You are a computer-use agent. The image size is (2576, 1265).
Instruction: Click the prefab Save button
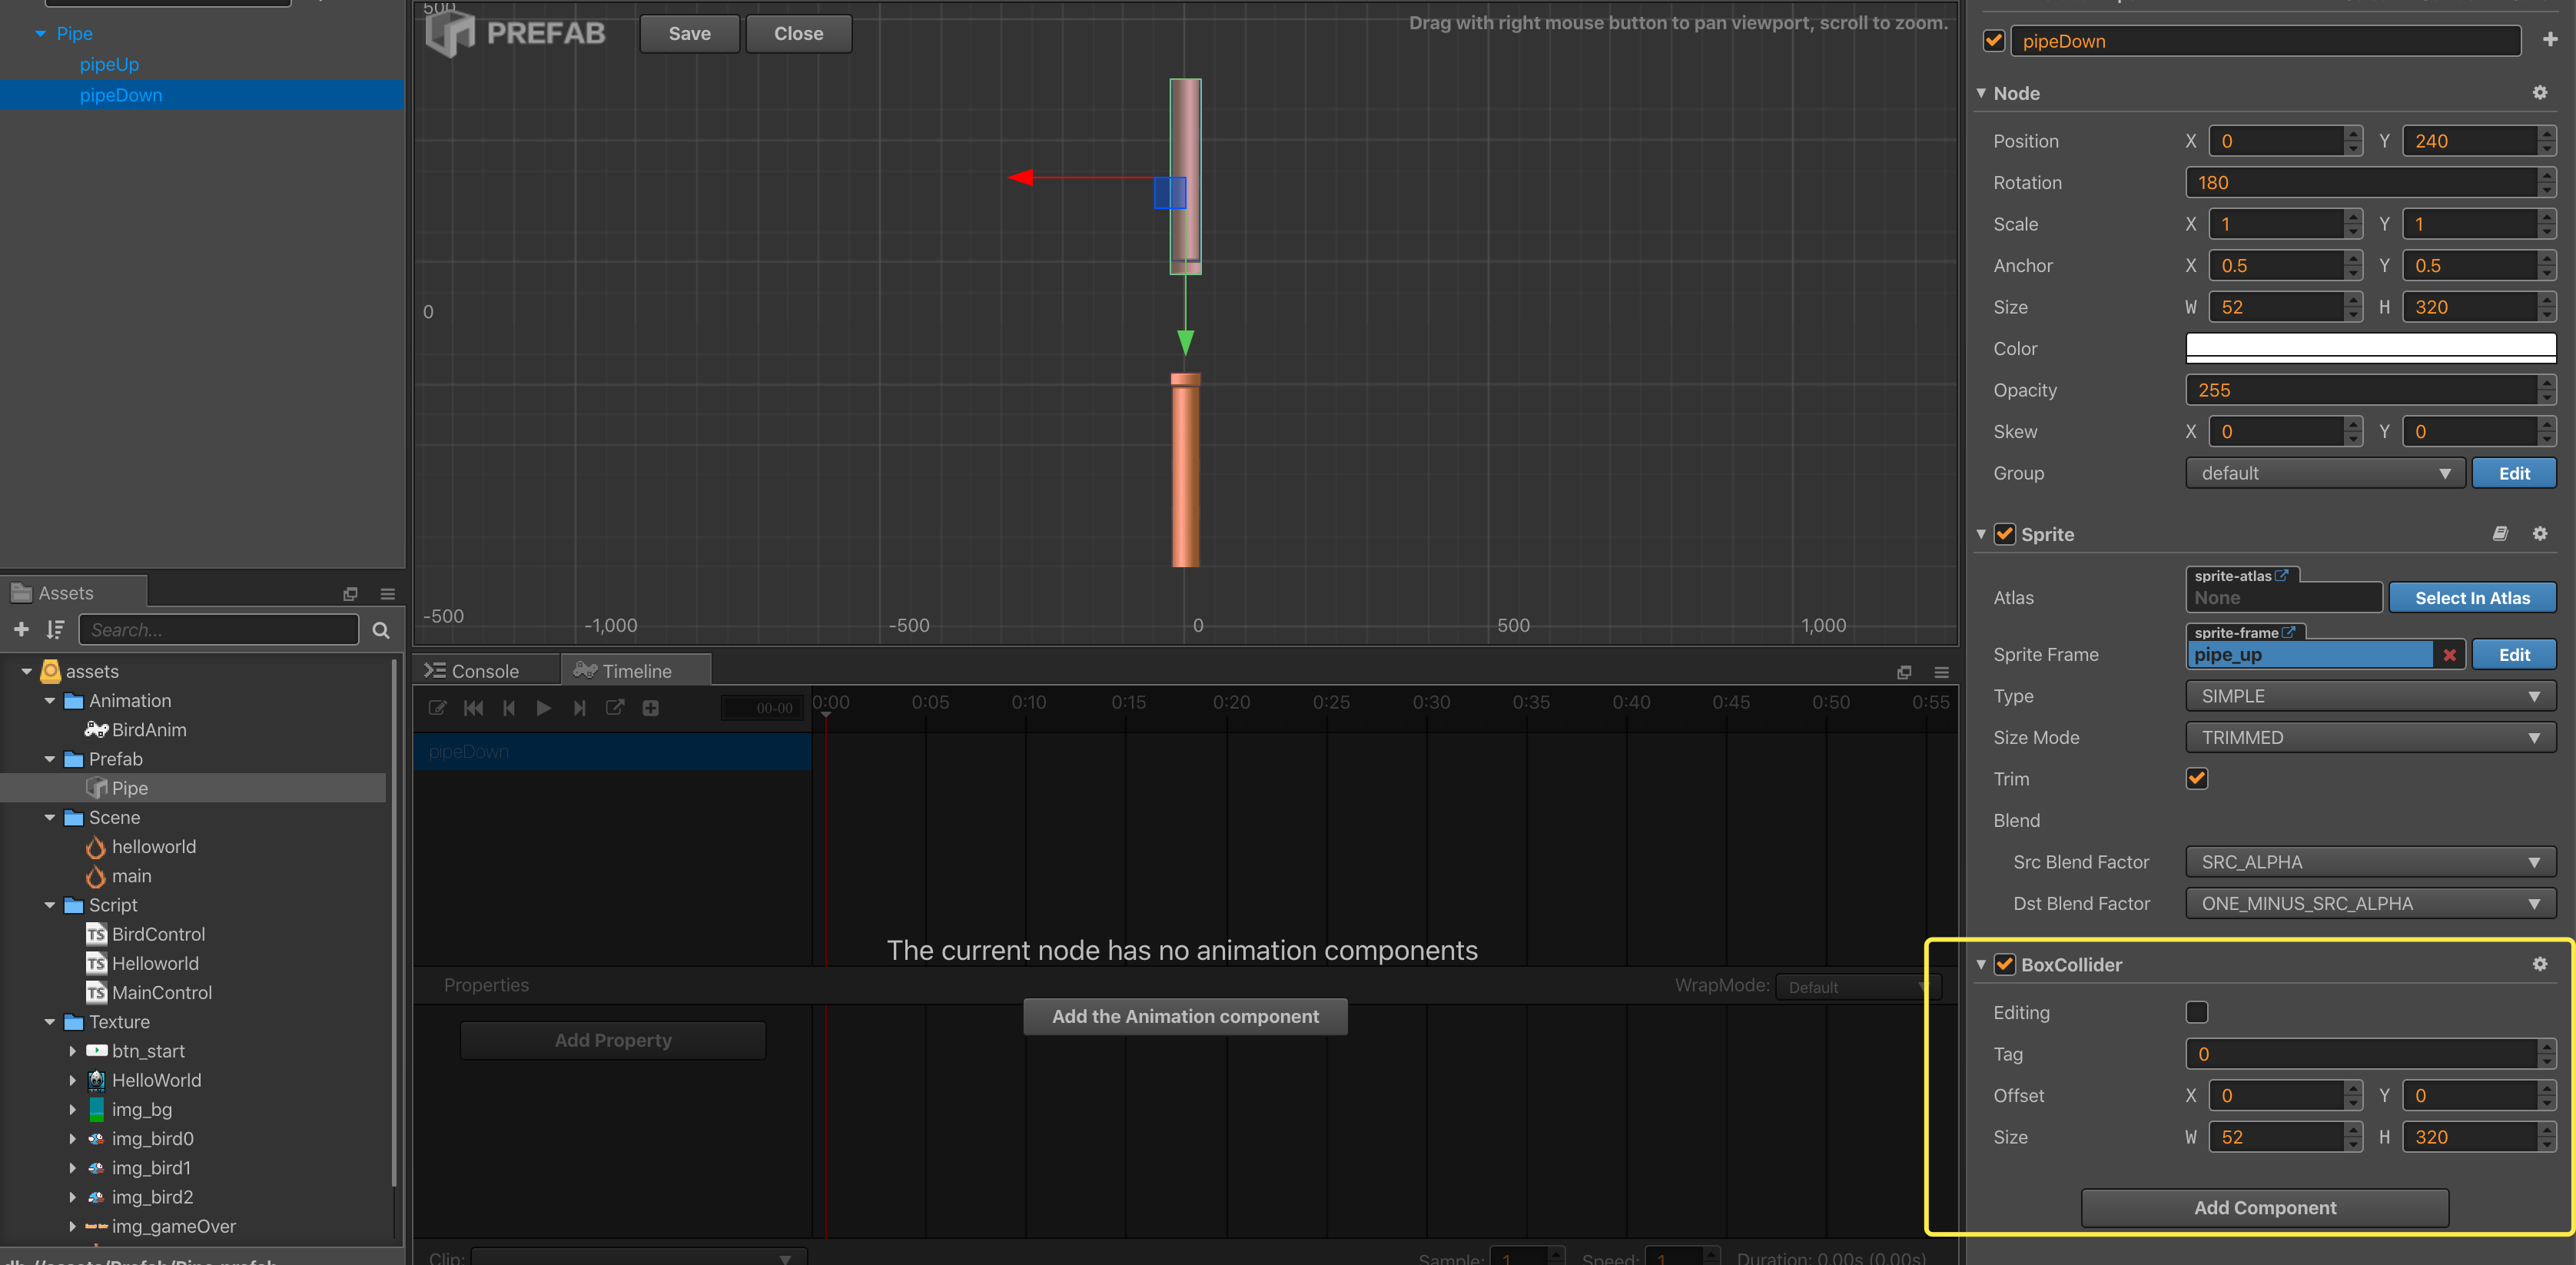pos(689,33)
